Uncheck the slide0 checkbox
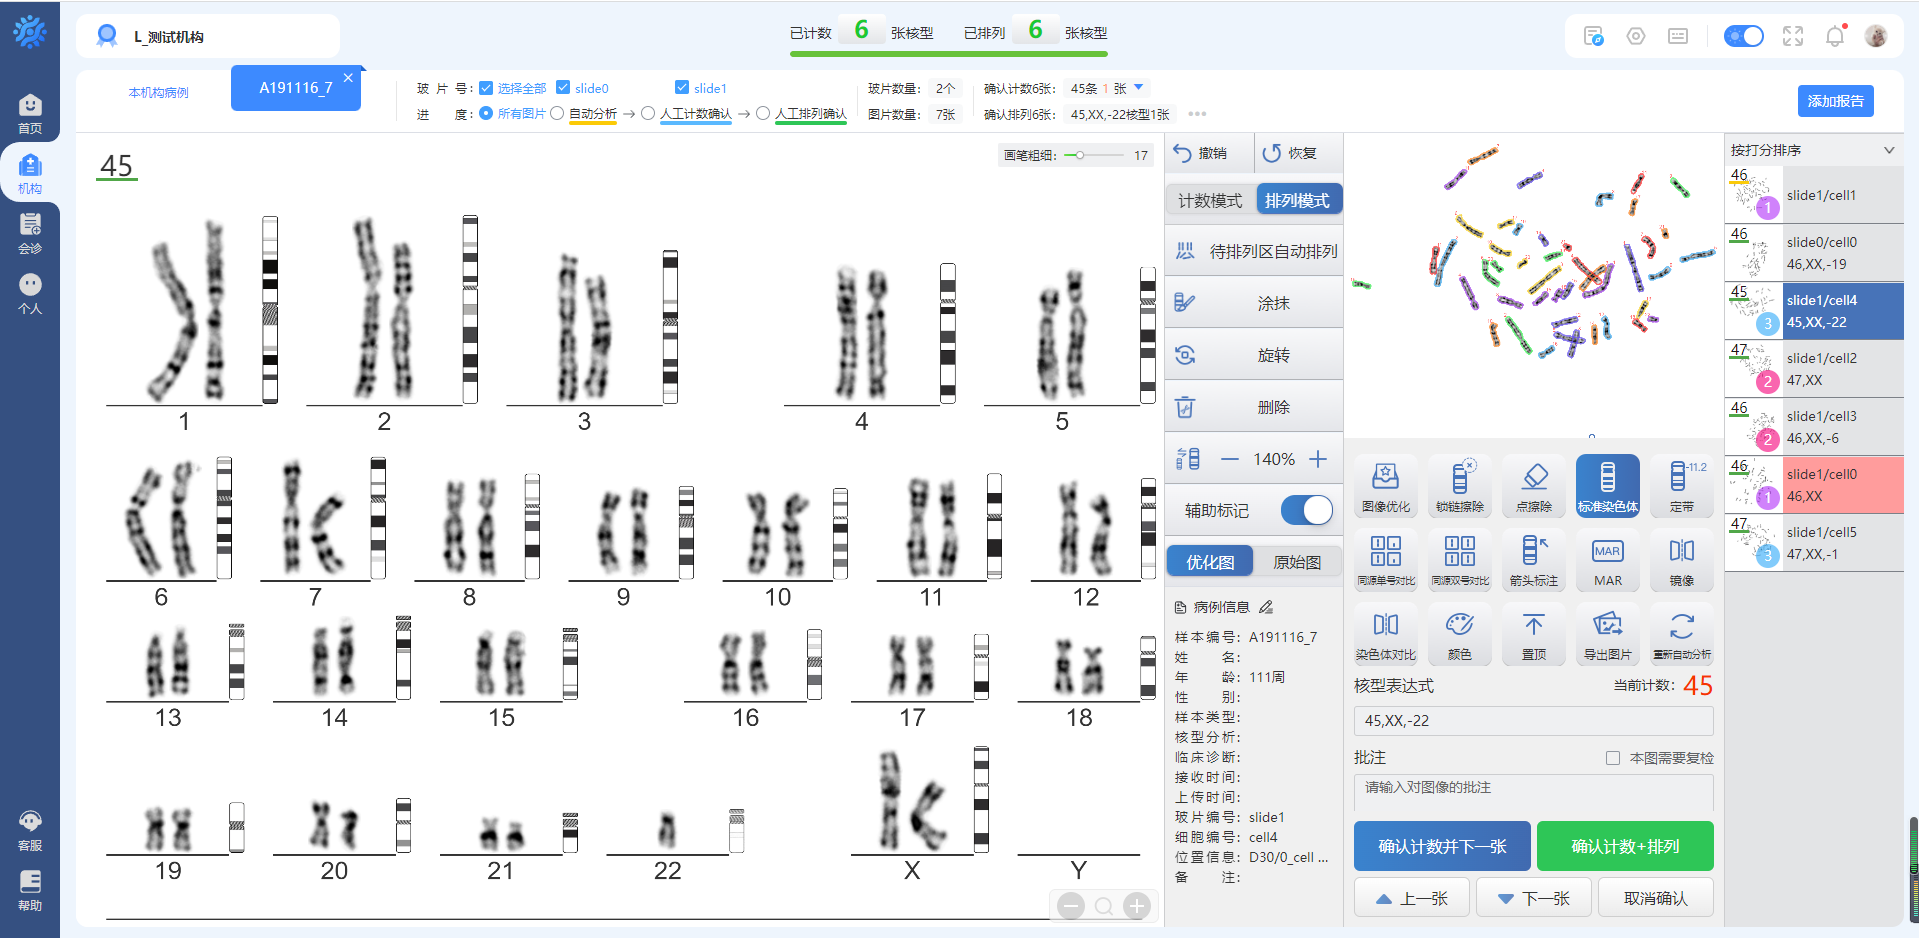Viewport: 1919px width, 938px height. (563, 88)
